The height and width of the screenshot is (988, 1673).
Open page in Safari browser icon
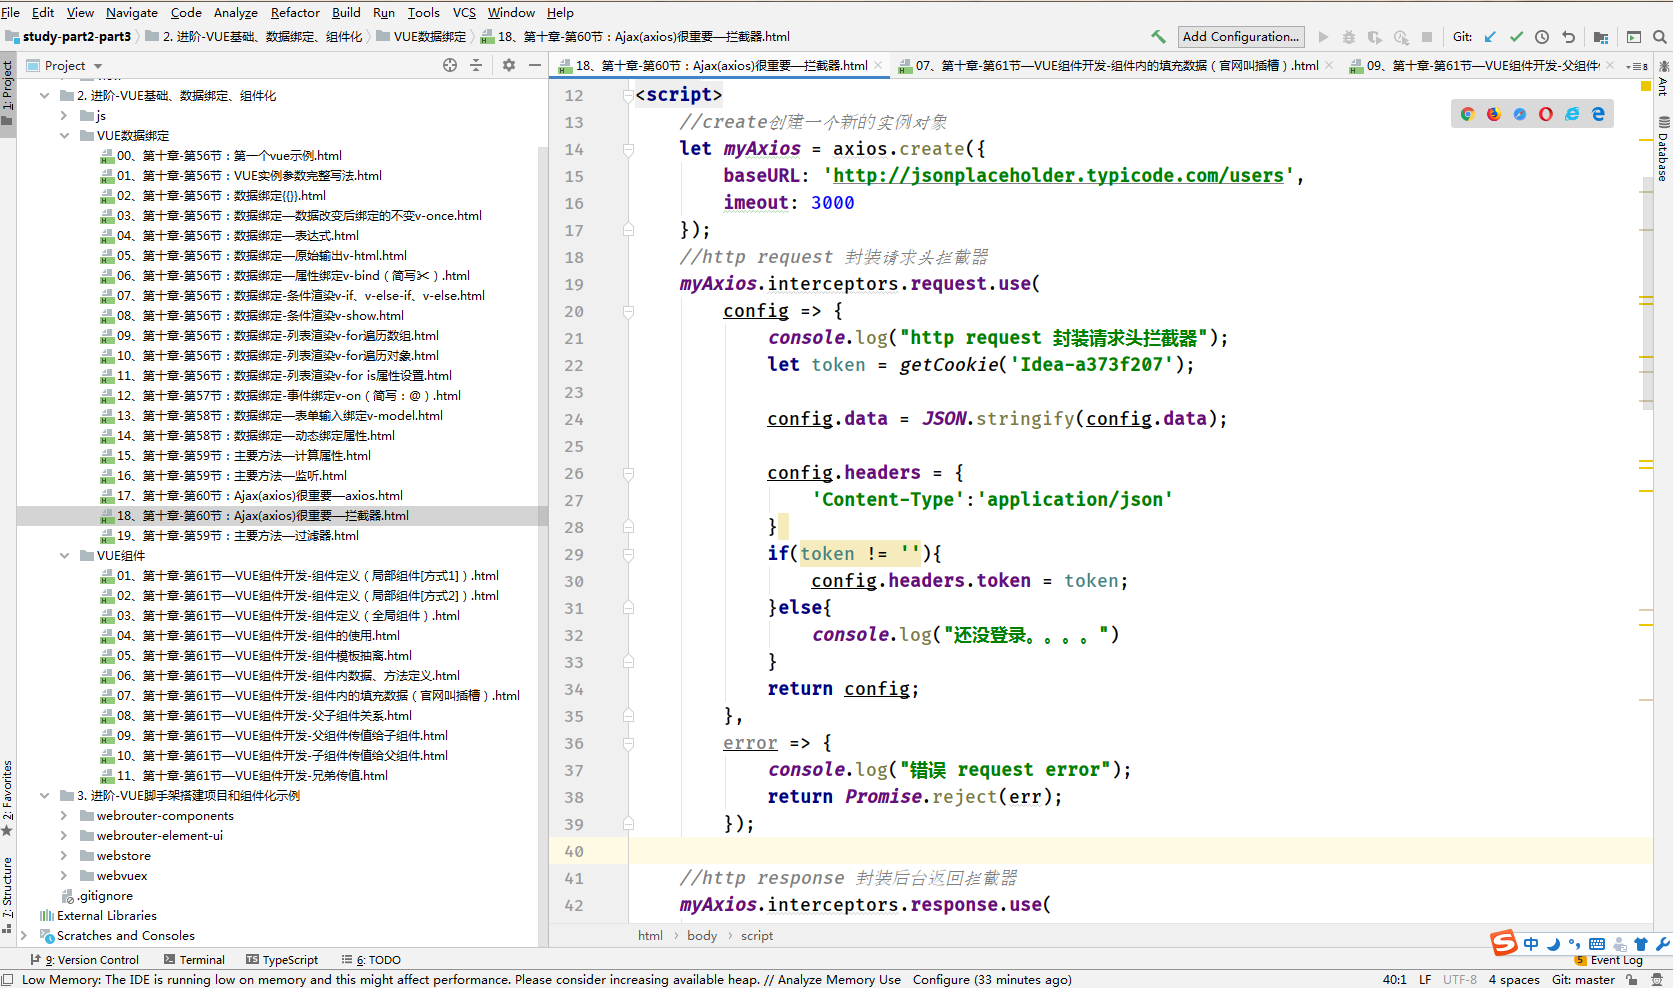(1519, 114)
